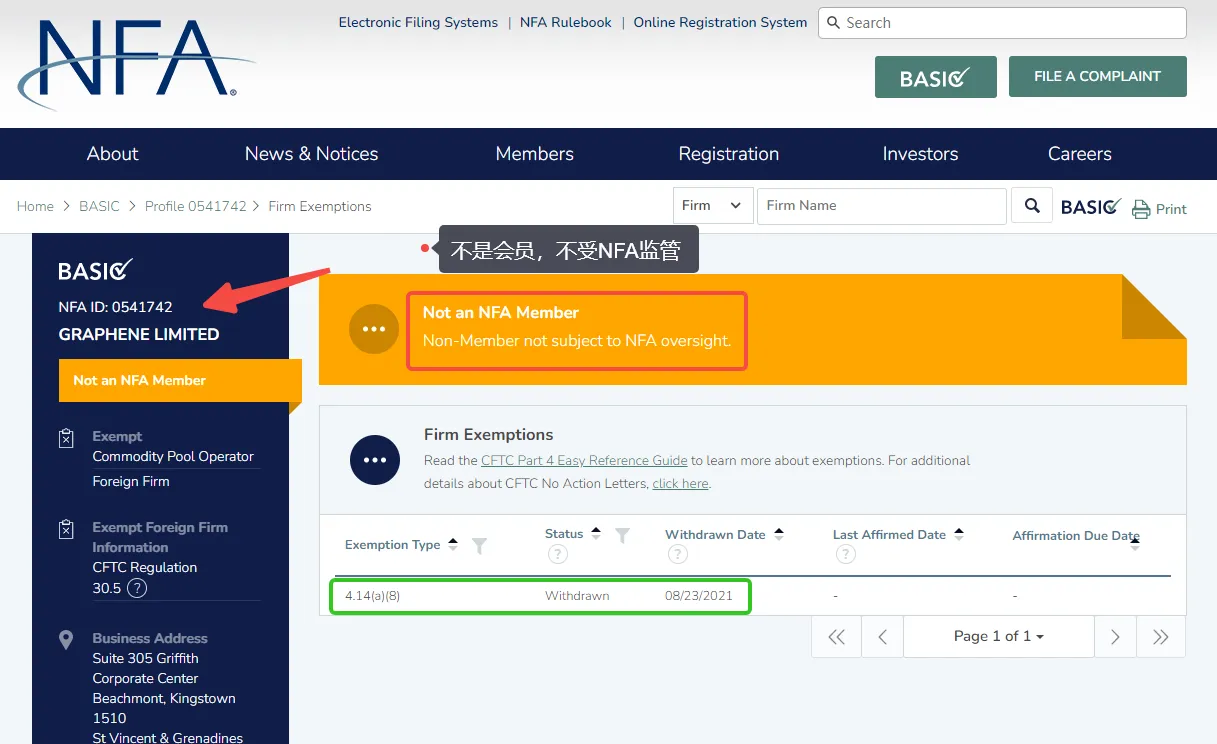Sort by Exemption Type using its arrows
This screenshot has height=744, width=1217.
[453, 544]
